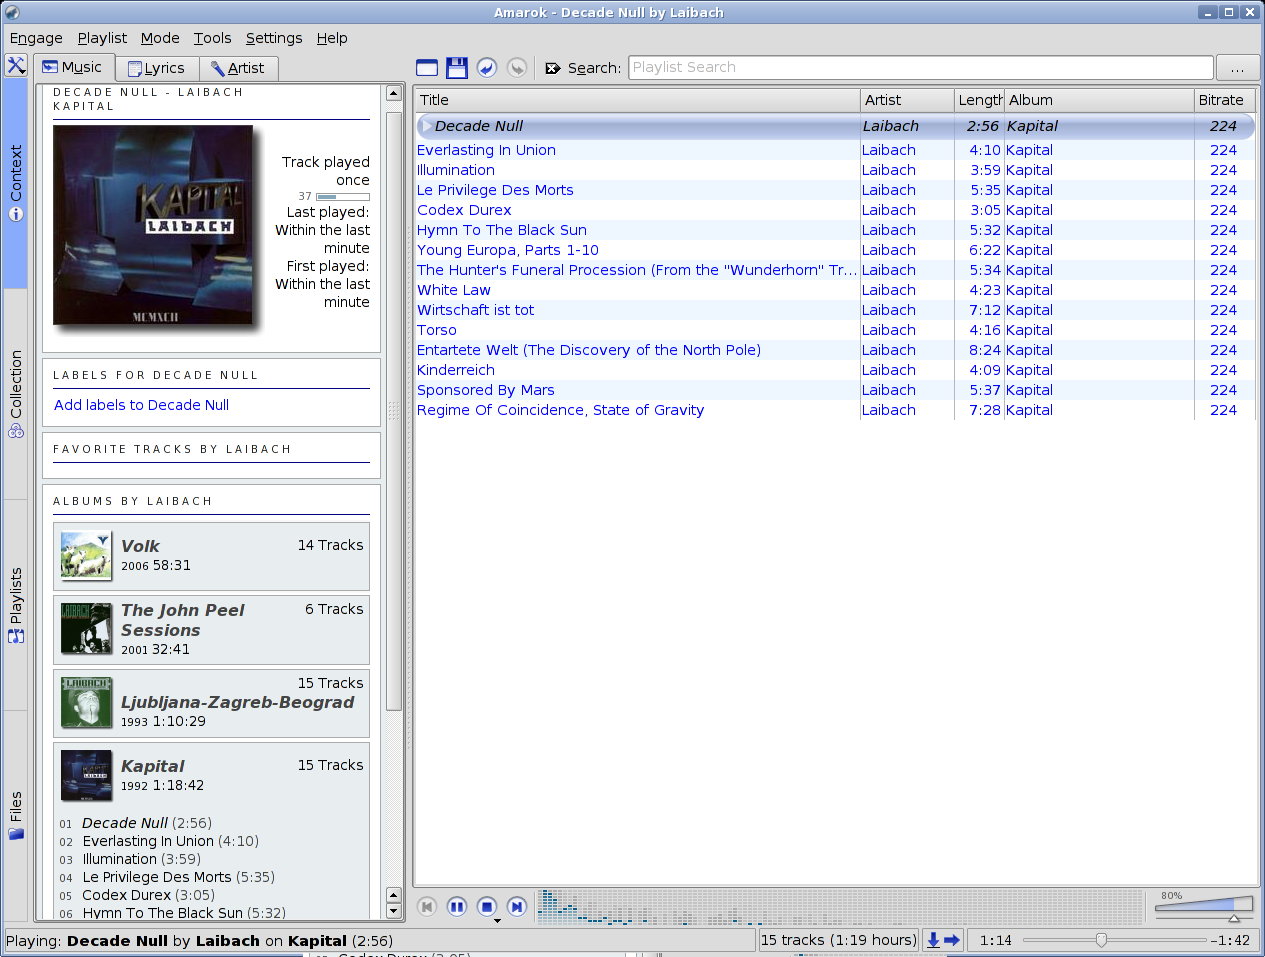Open the Files sidebar tab

[x=16, y=815]
